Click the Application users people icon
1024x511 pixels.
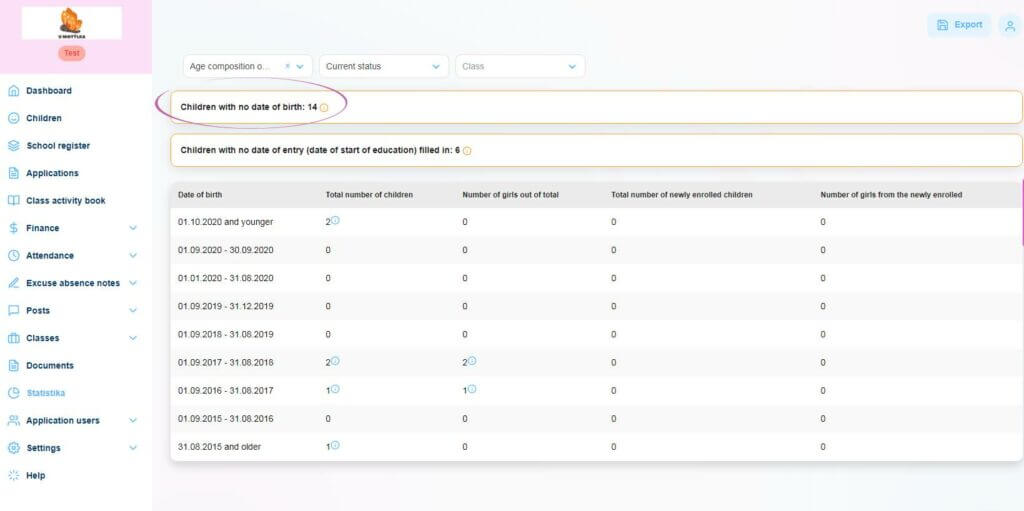pos(13,420)
